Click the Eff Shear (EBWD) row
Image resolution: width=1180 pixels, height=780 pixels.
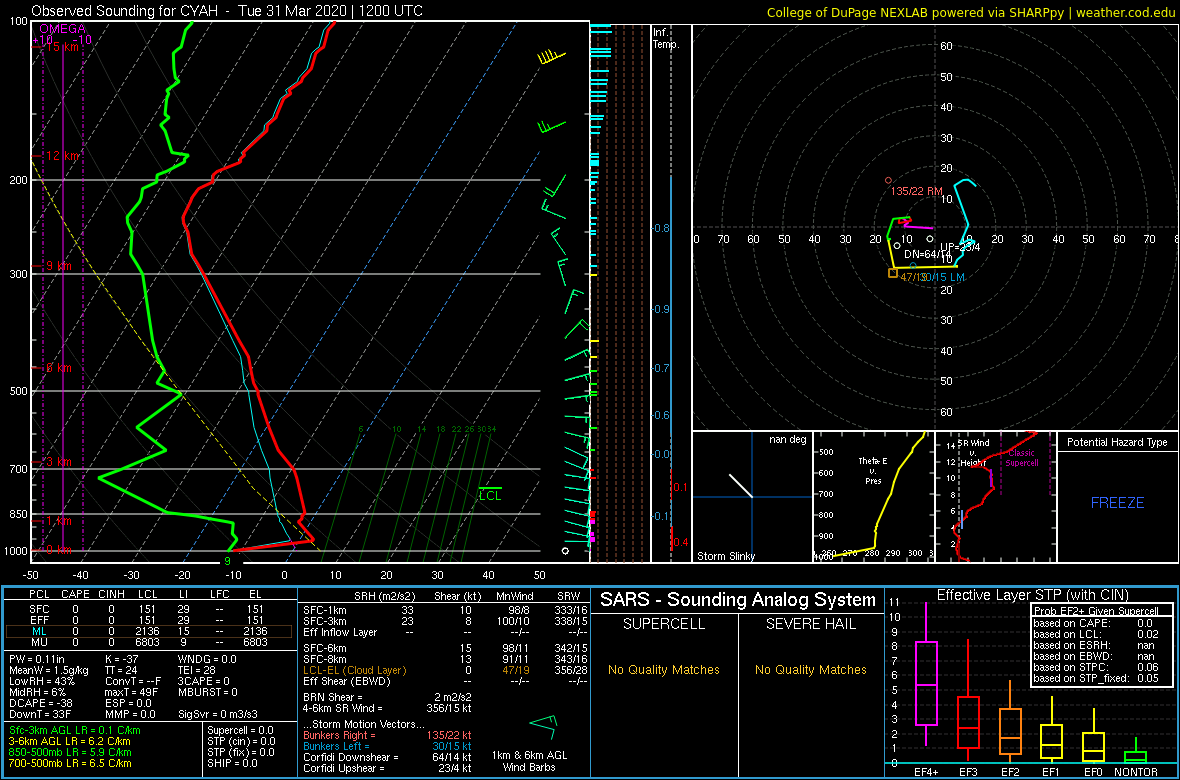(444, 681)
